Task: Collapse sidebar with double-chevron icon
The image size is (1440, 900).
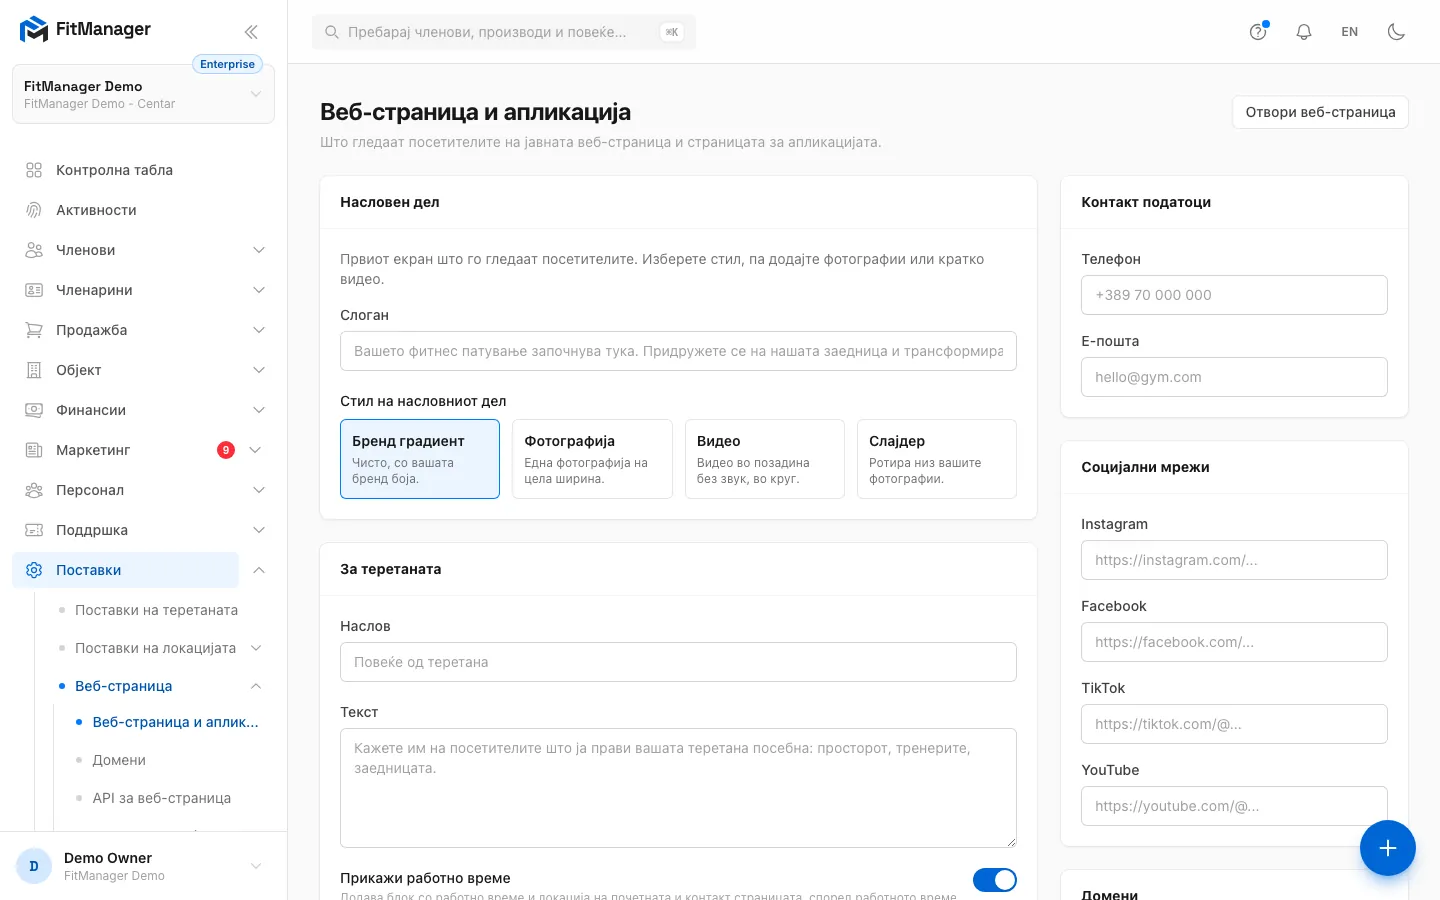Action: click(x=251, y=32)
